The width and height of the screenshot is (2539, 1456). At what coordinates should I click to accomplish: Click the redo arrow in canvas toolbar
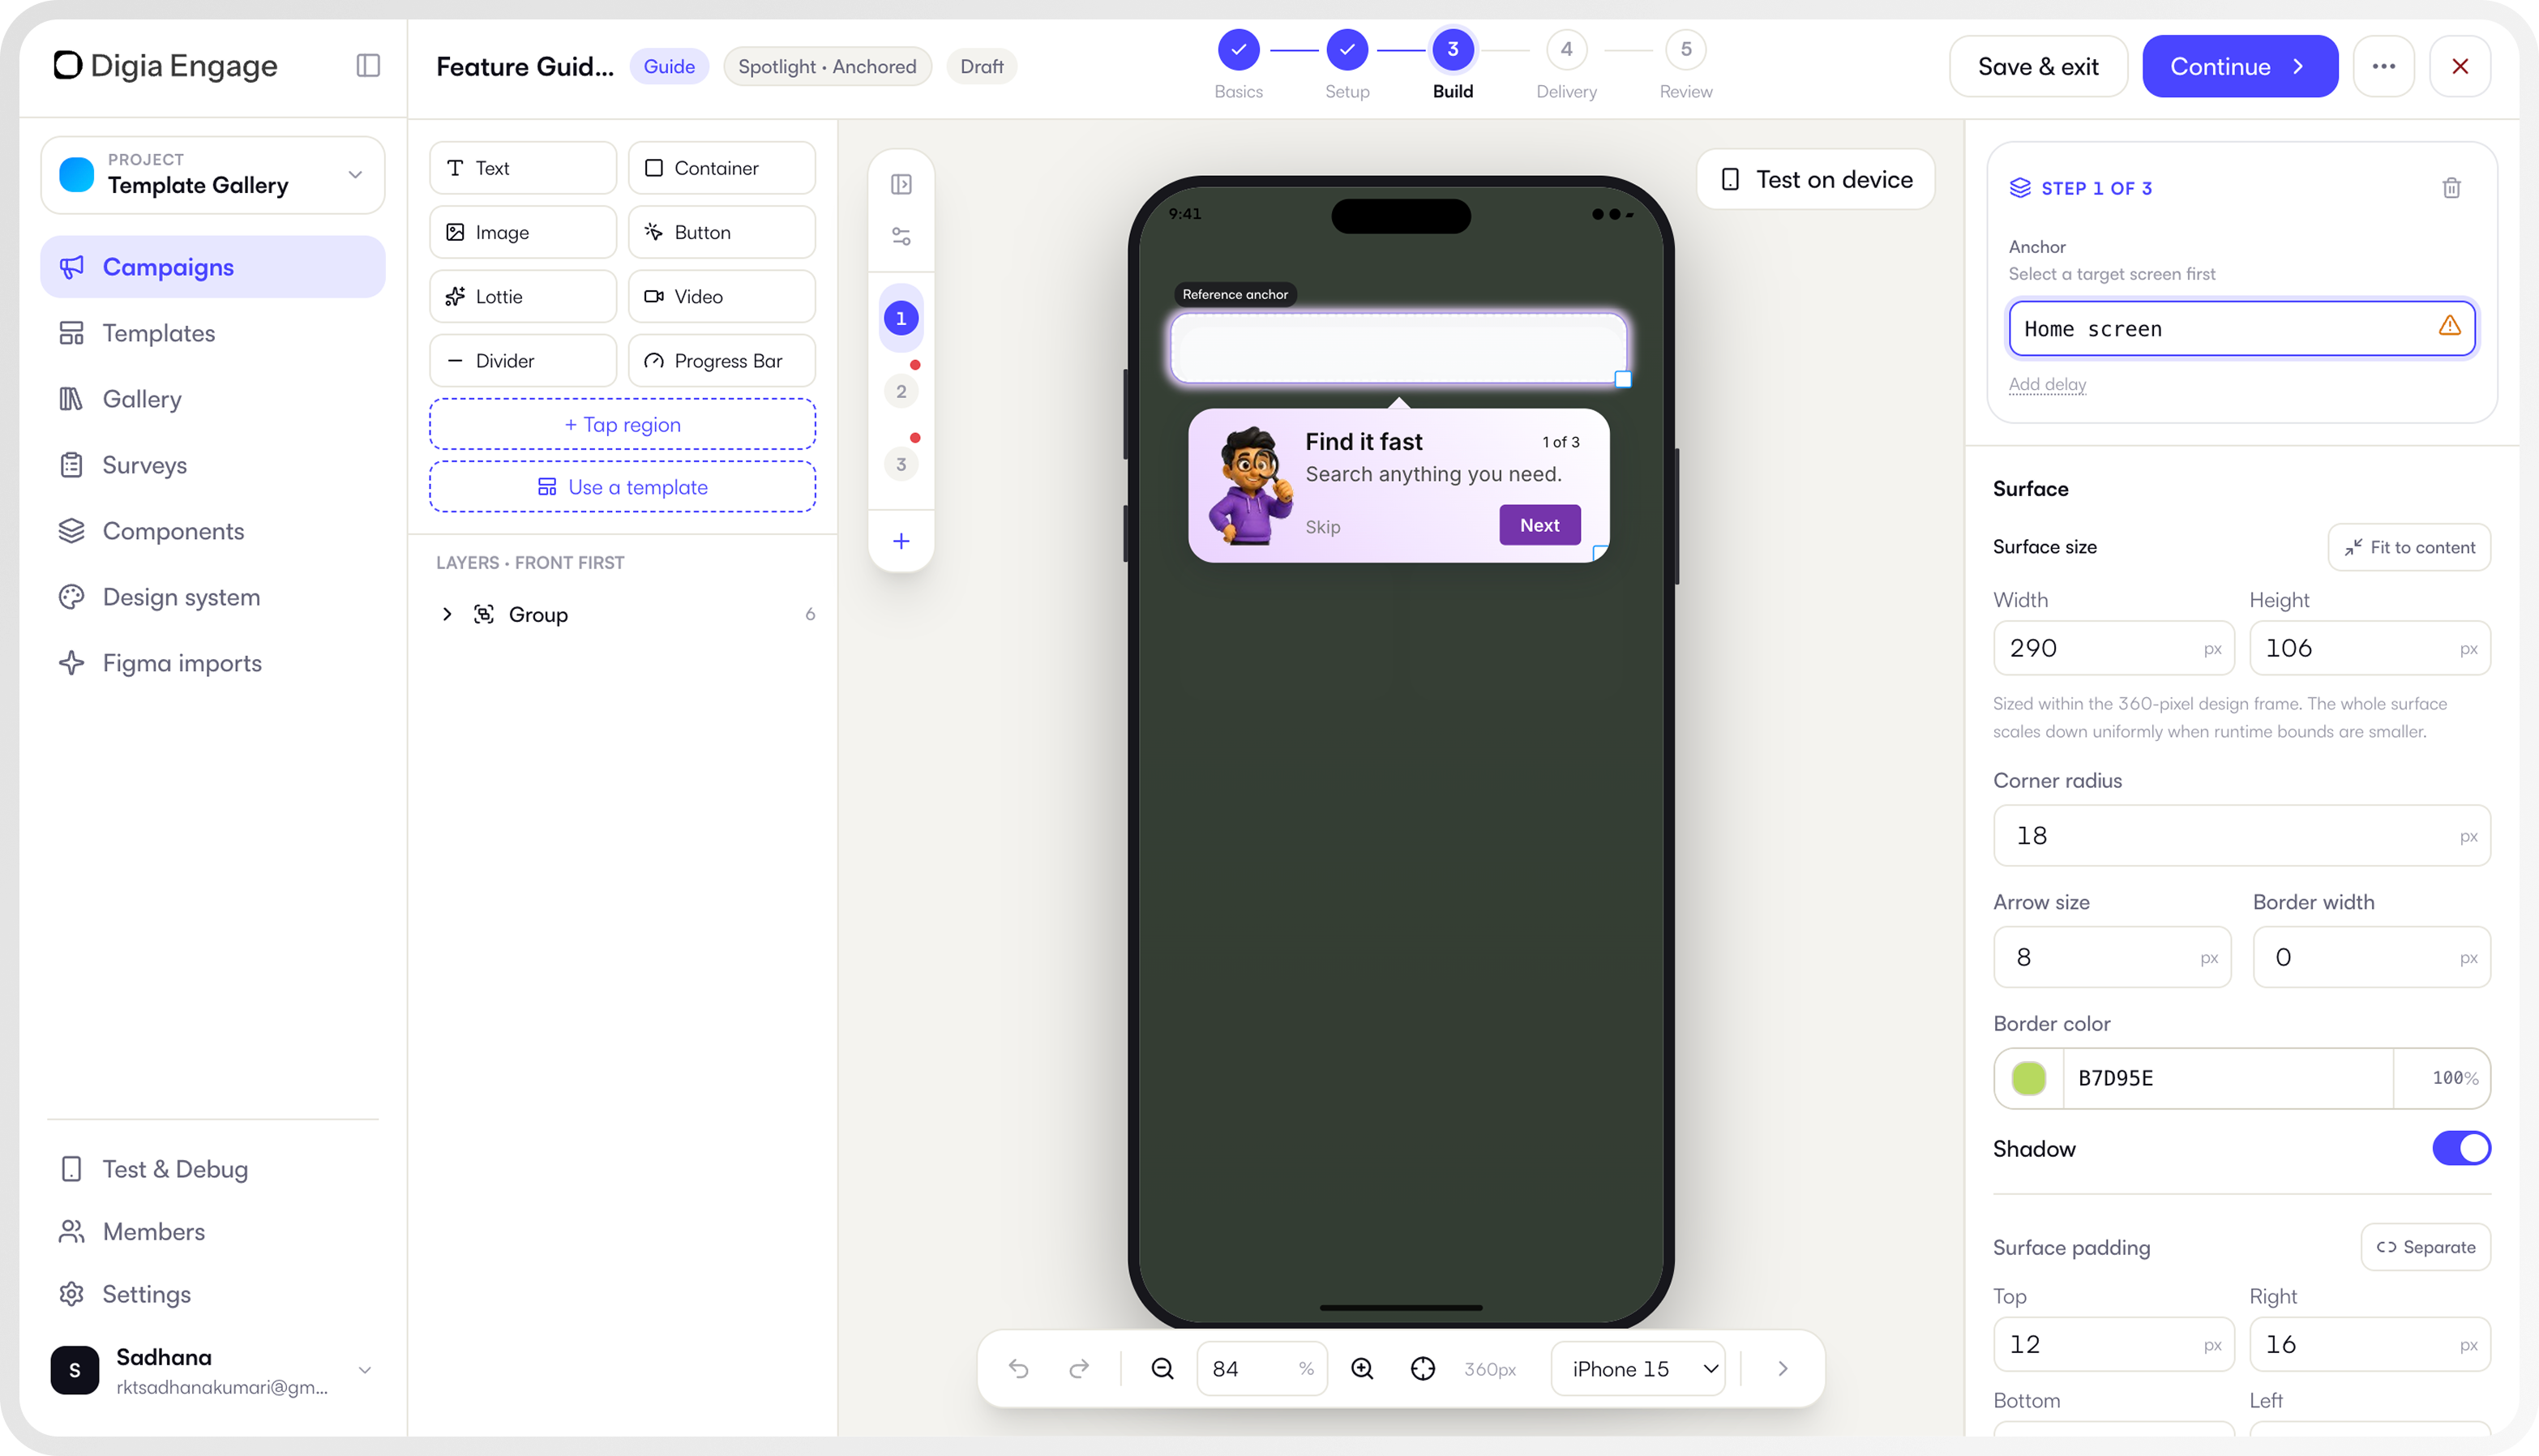pyautogui.click(x=1079, y=1368)
